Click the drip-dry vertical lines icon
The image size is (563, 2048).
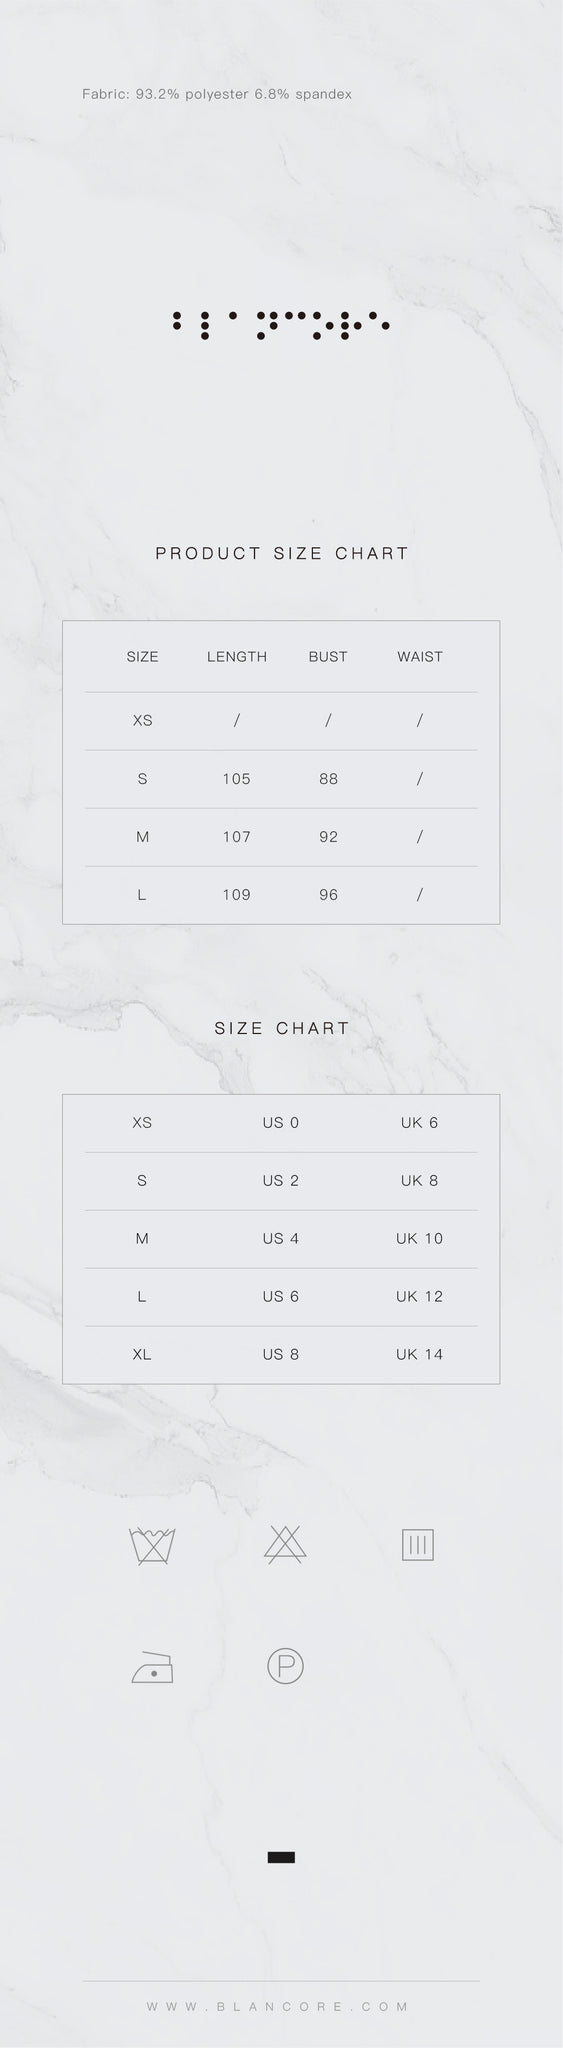click(x=417, y=1545)
